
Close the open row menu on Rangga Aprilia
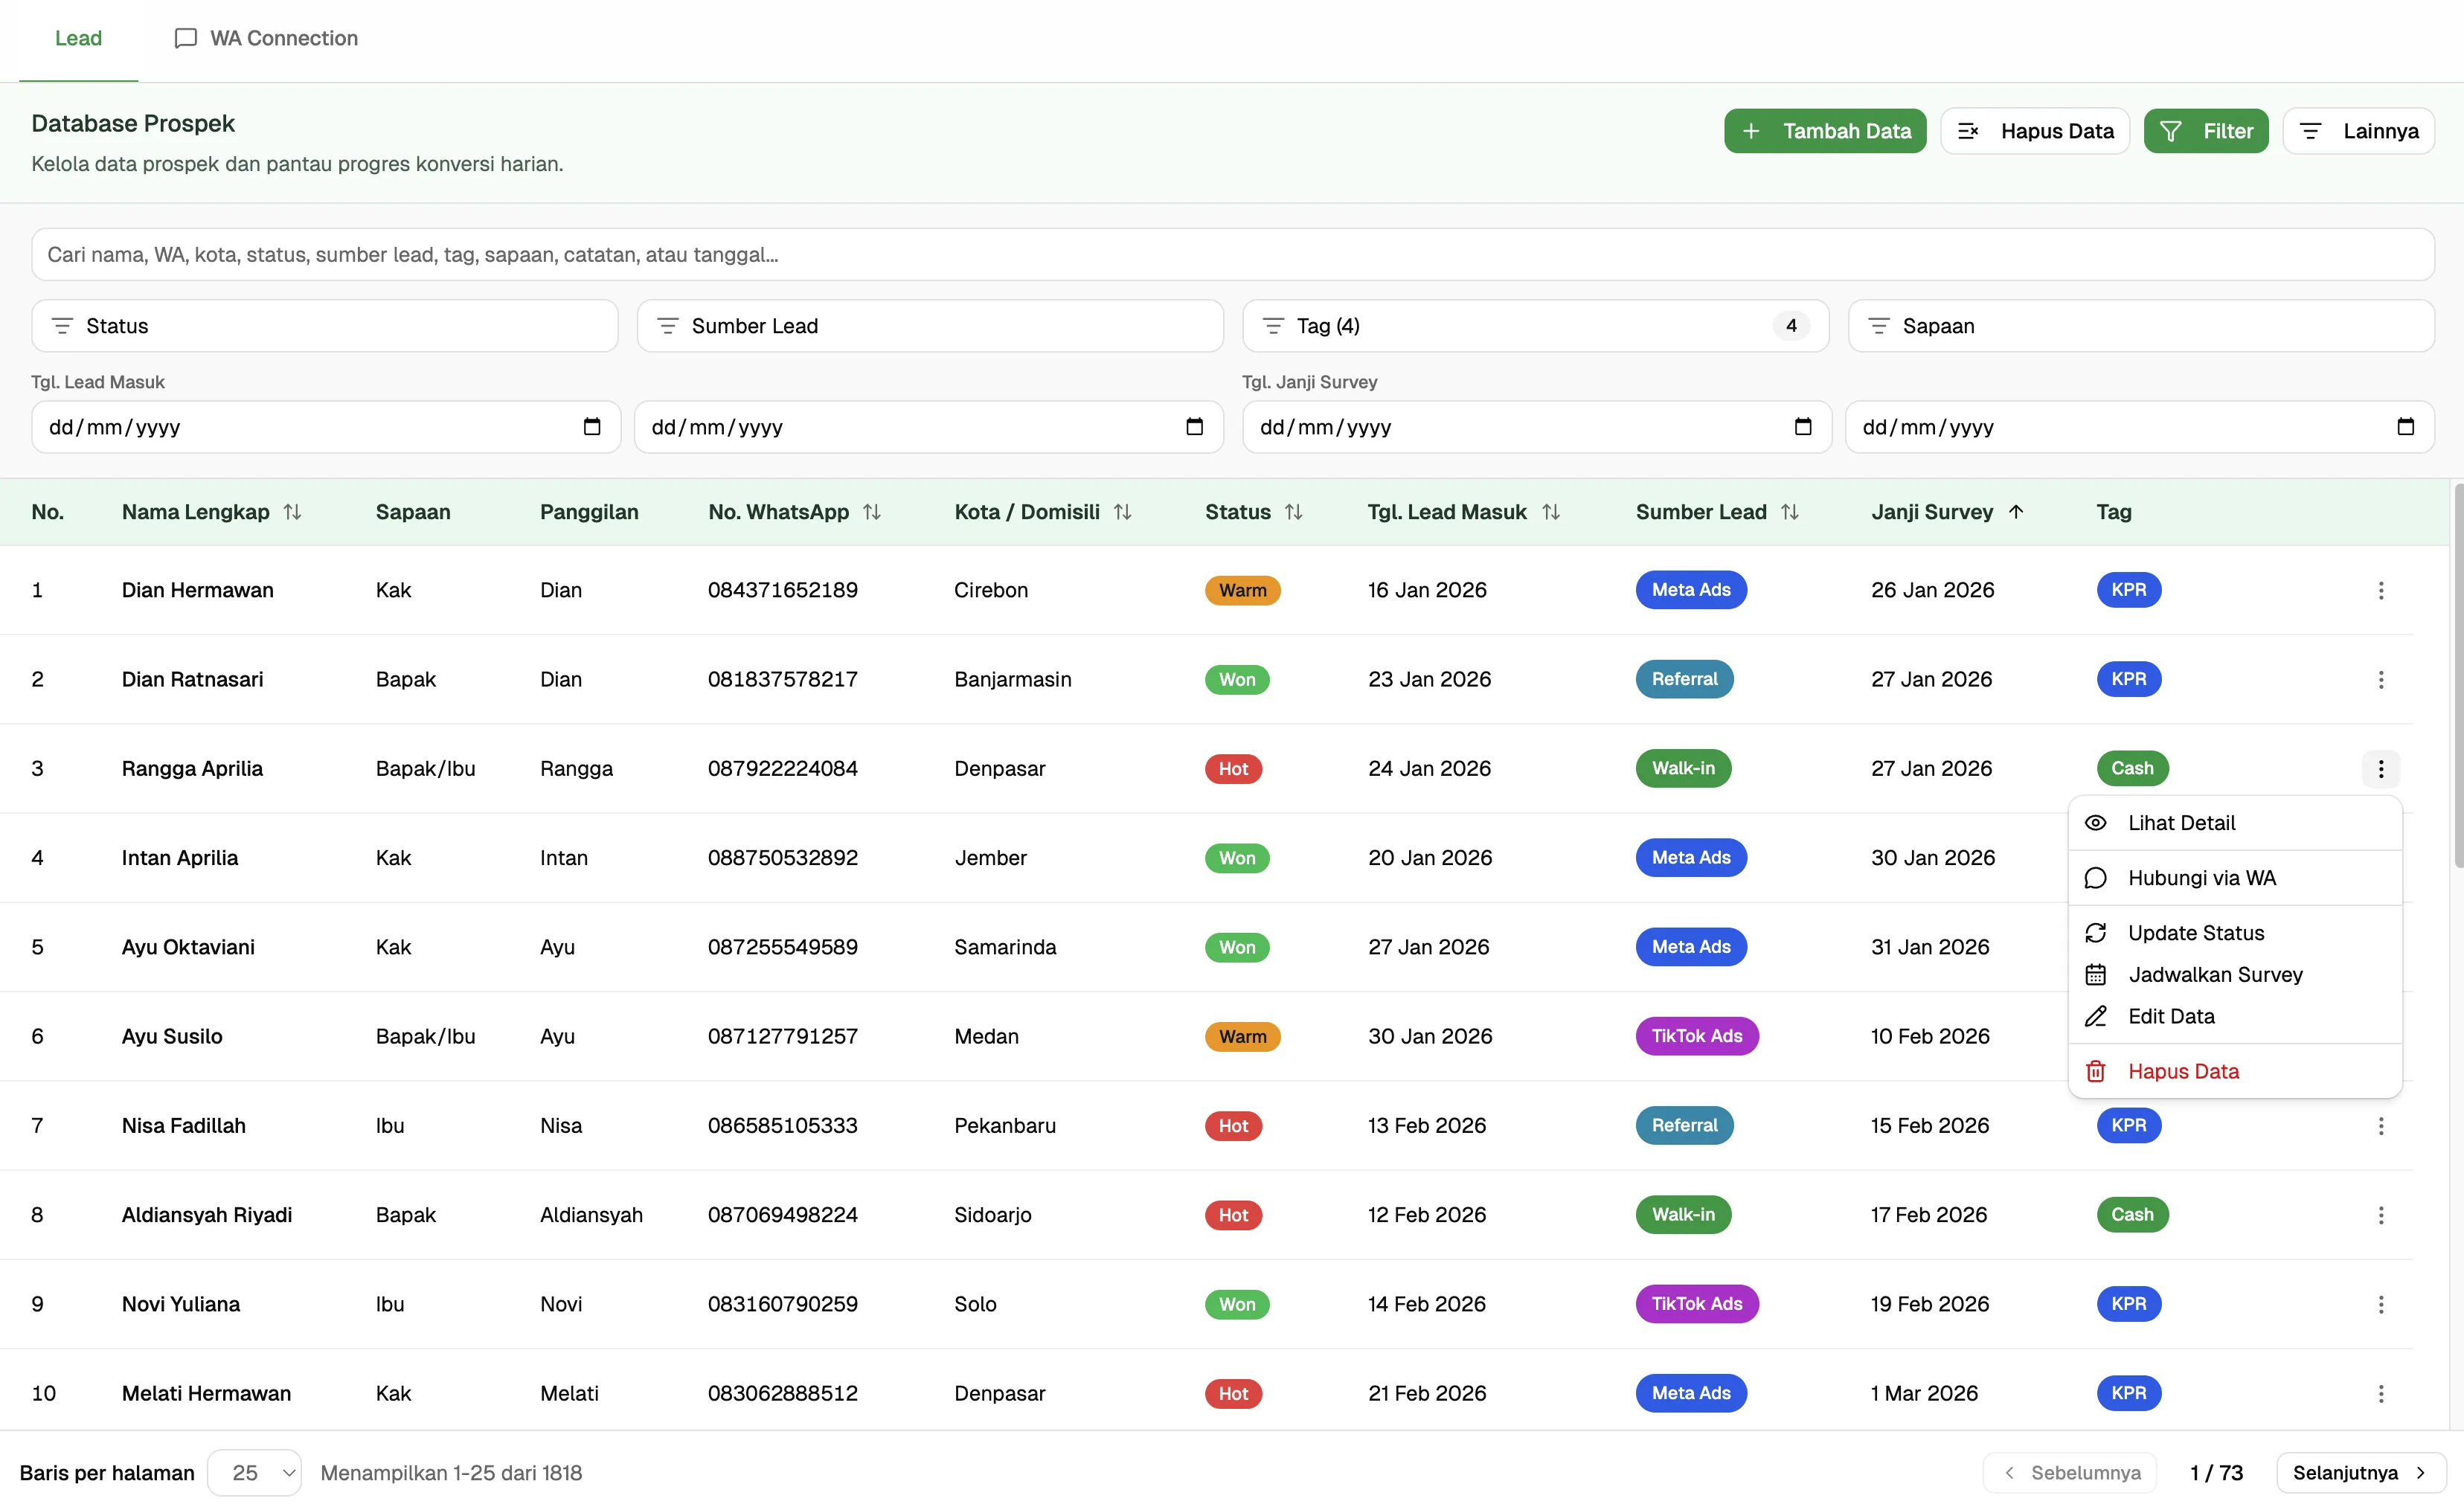click(2380, 768)
